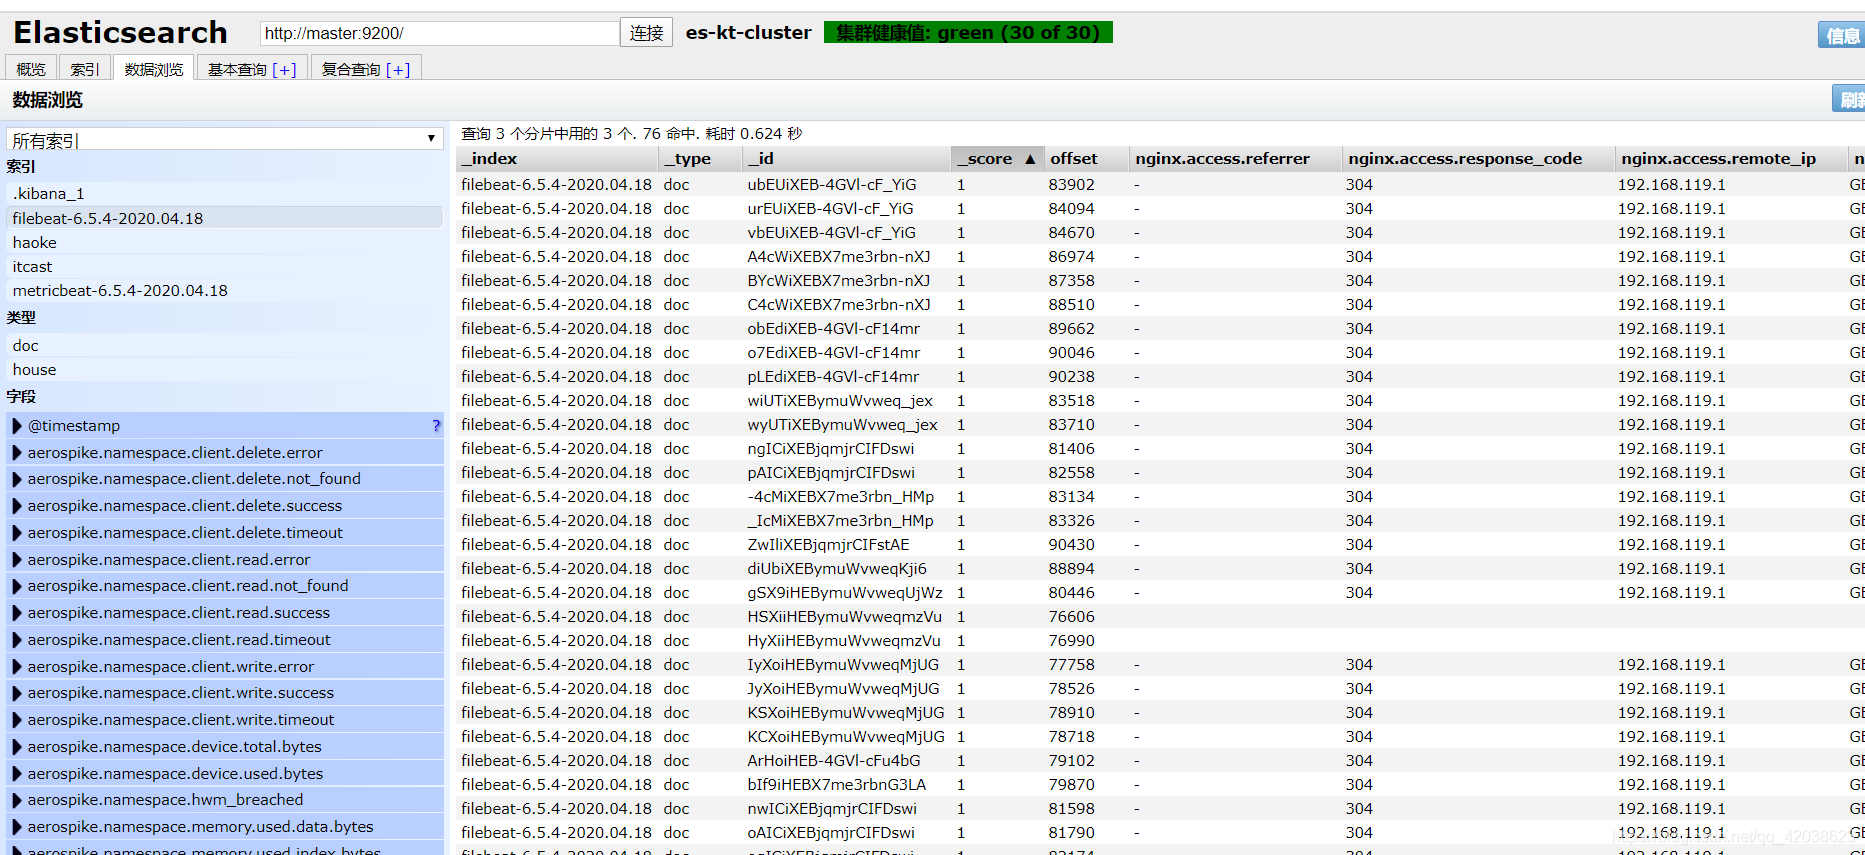Click the cluster health green status badge

click(x=968, y=33)
